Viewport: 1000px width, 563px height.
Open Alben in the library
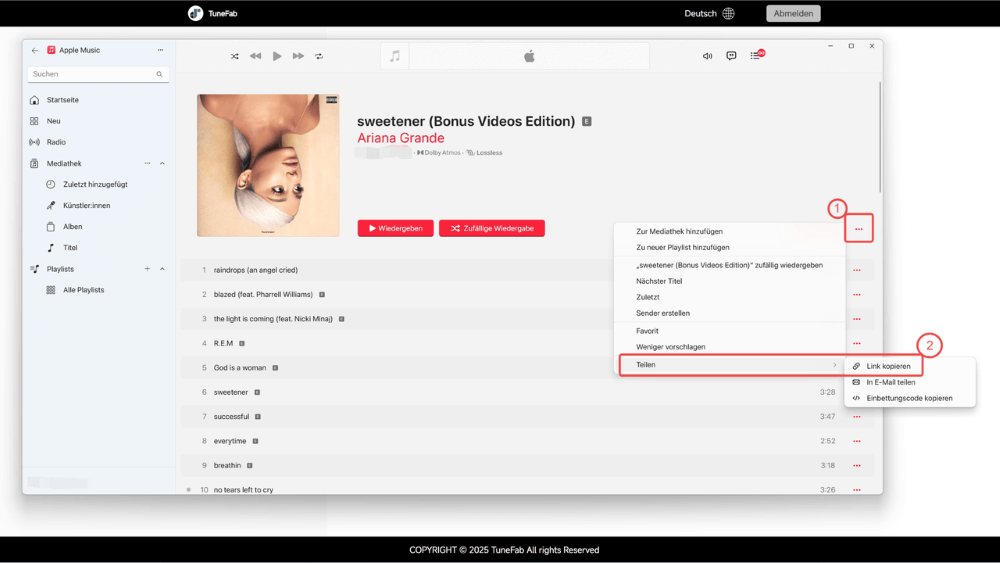pyautogui.click(x=72, y=226)
